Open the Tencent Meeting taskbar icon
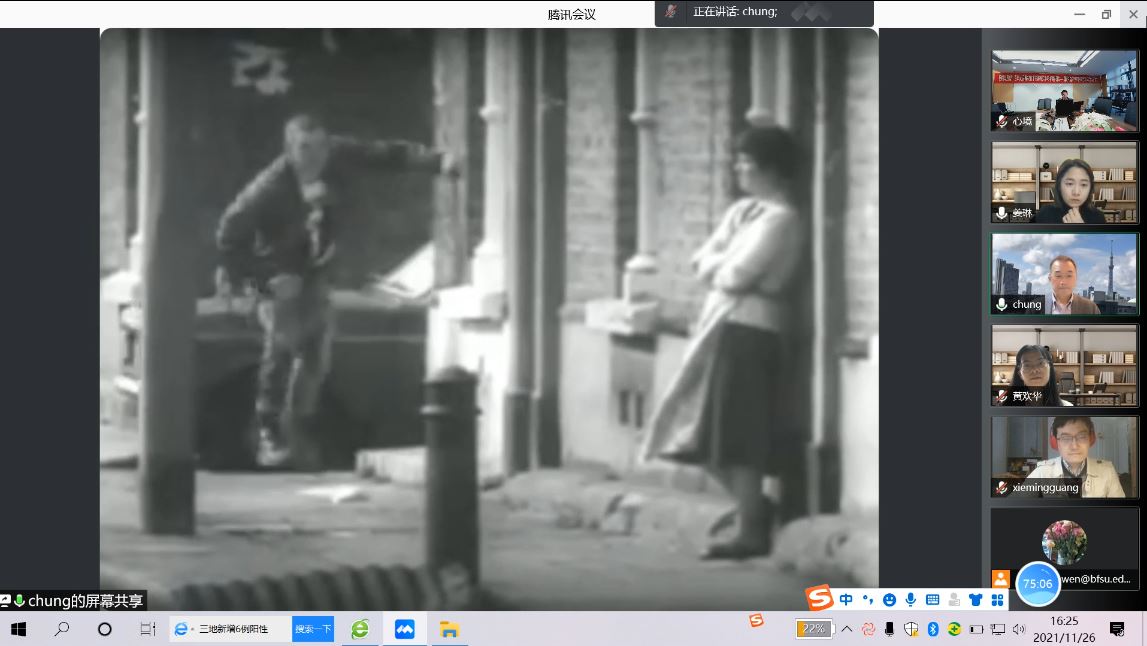Image resolution: width=1147 pixels, height=646 pixels. [405, 629]
